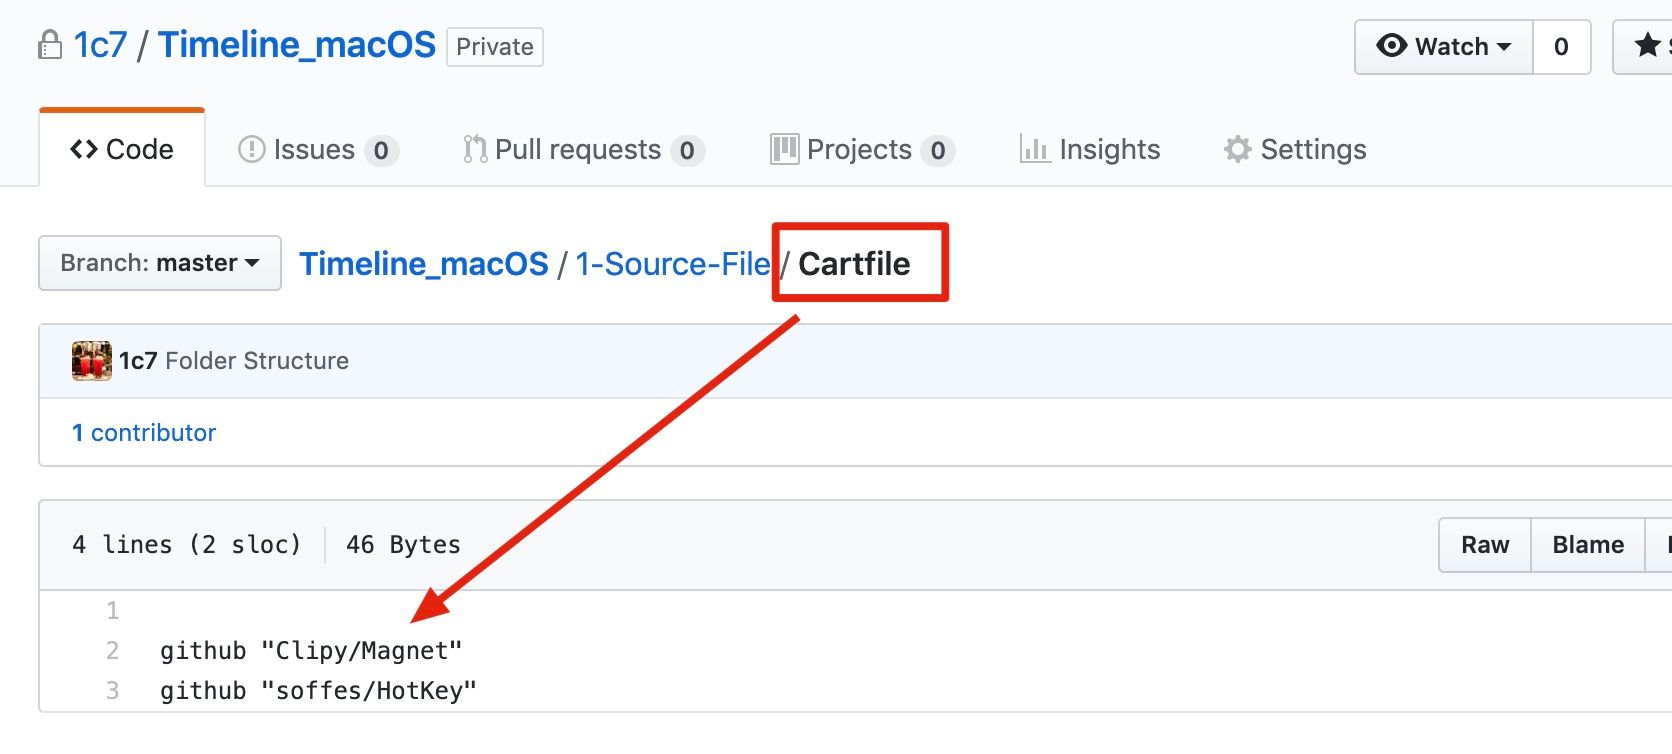Open the Folder Structure commit message
The height and width of the screenshot is (754, 1672).
[257, 361]
